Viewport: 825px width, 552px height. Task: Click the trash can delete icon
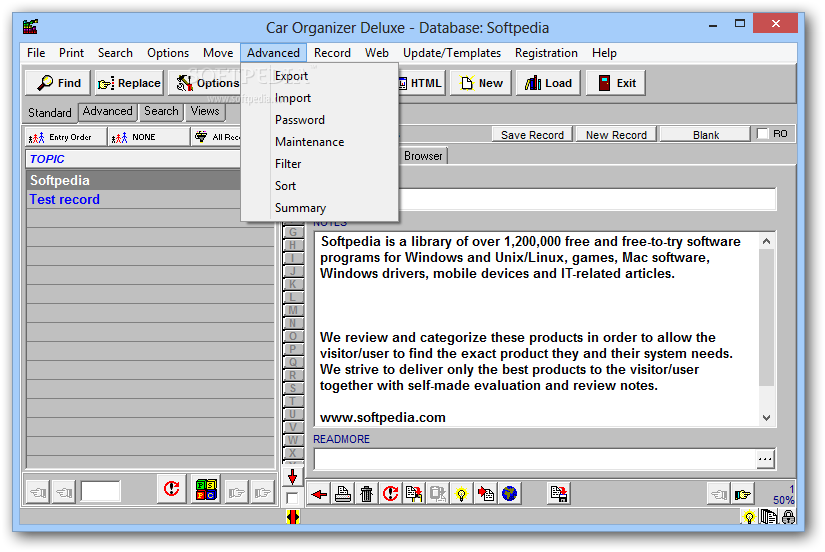click(x=366, y=494)
